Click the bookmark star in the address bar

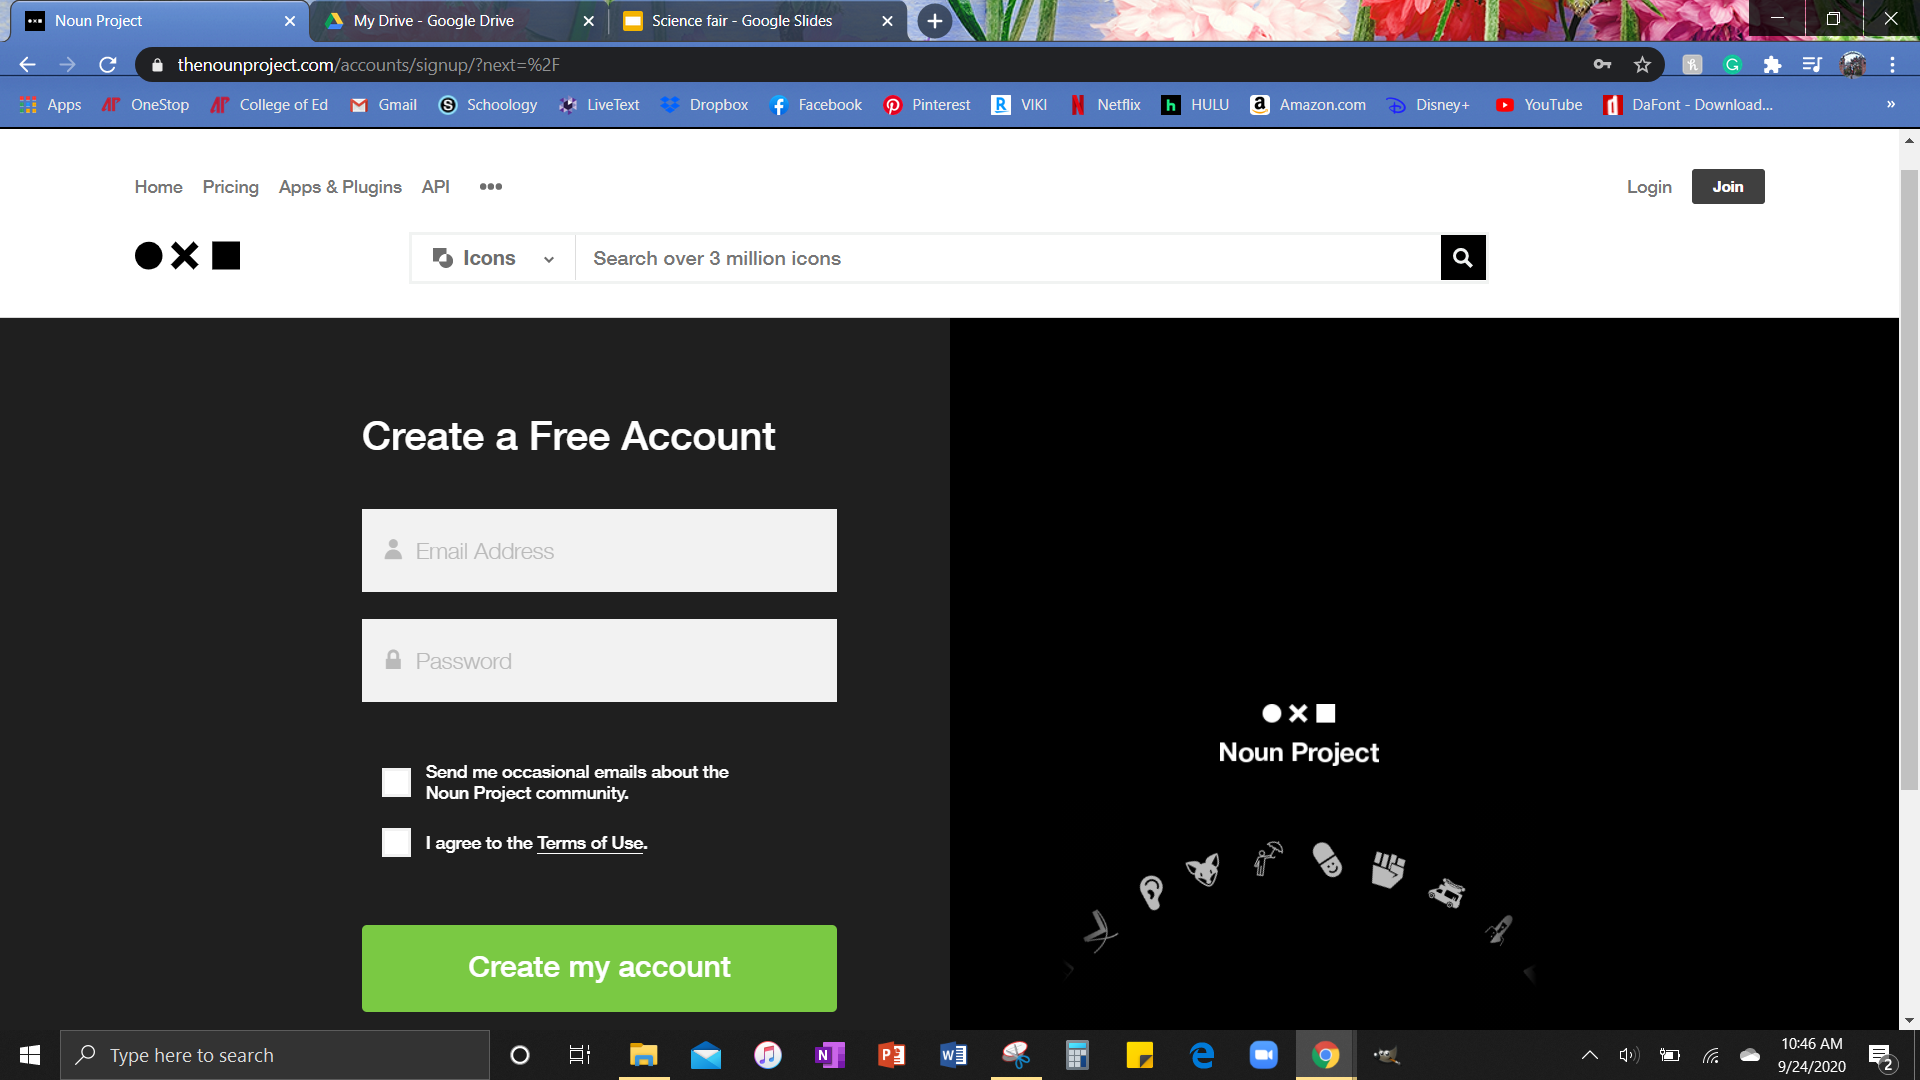tap(1641, 64)
